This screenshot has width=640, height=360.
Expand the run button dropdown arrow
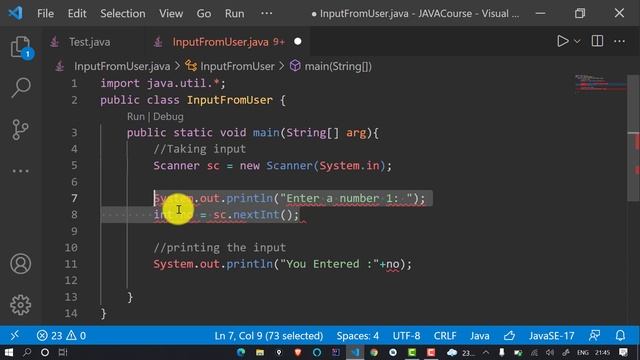point(577,41)
